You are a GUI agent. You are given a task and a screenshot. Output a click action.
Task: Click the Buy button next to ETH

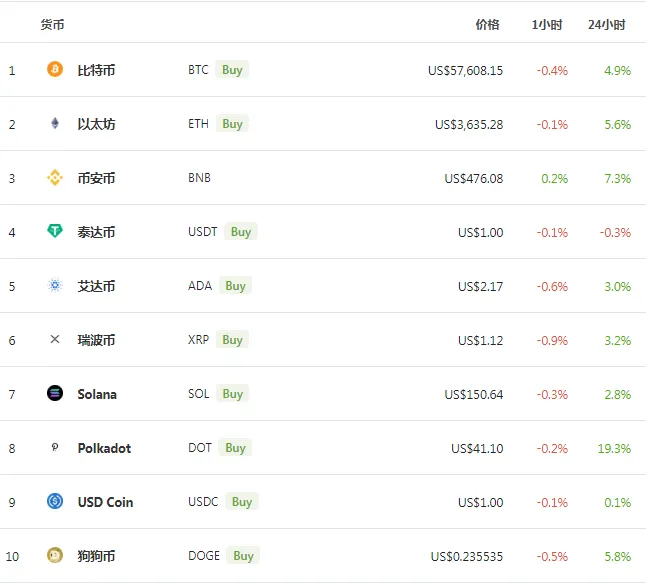tap(232, 124)
